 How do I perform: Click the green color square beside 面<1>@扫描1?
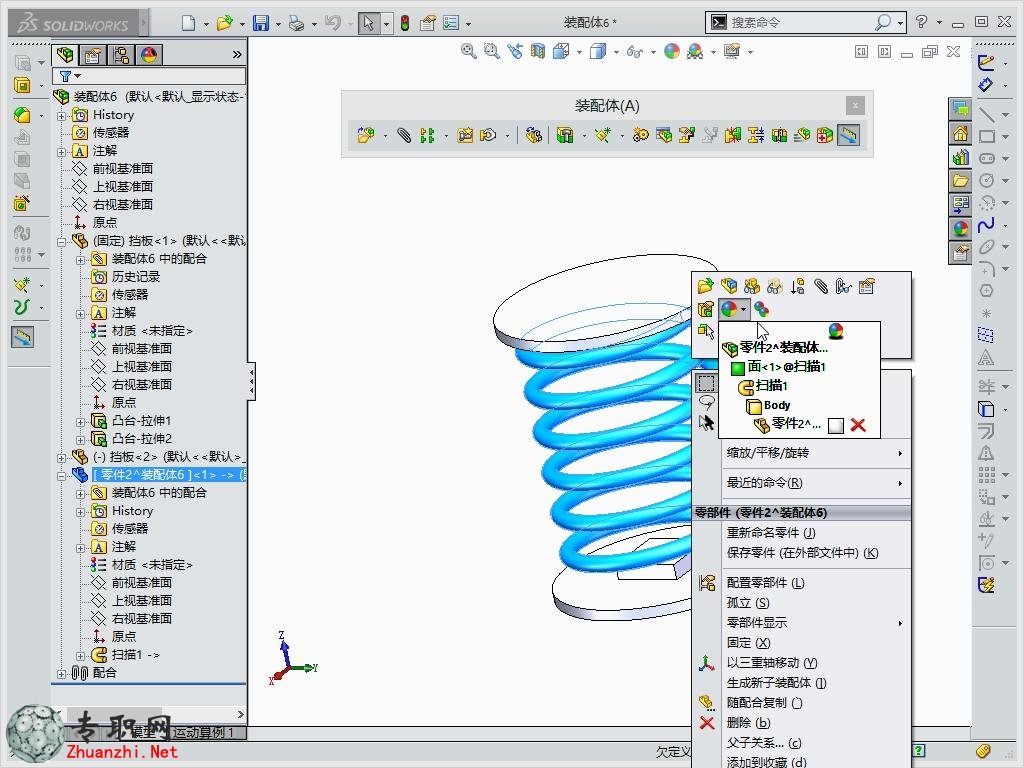pos(738,368)
